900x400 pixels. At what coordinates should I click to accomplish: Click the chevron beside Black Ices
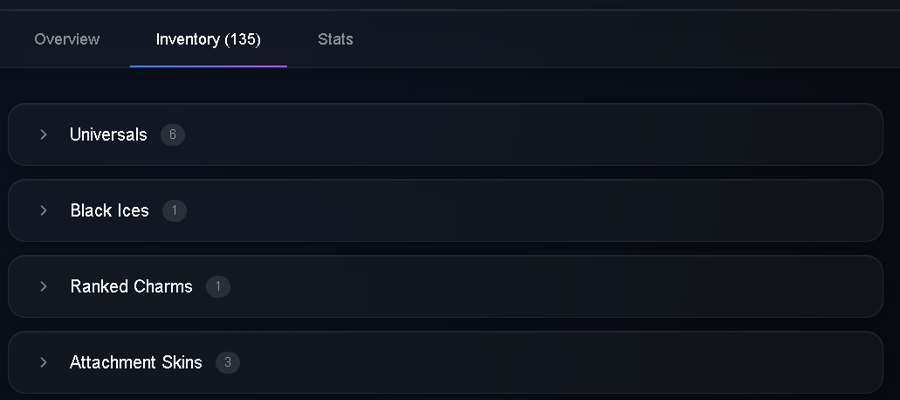pos(44,210)
